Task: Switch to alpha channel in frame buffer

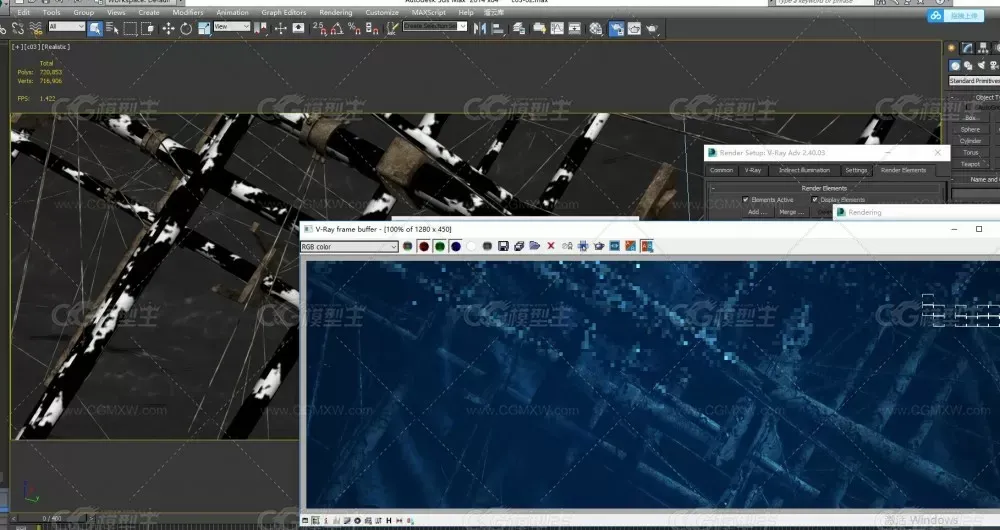Action: 471,246
